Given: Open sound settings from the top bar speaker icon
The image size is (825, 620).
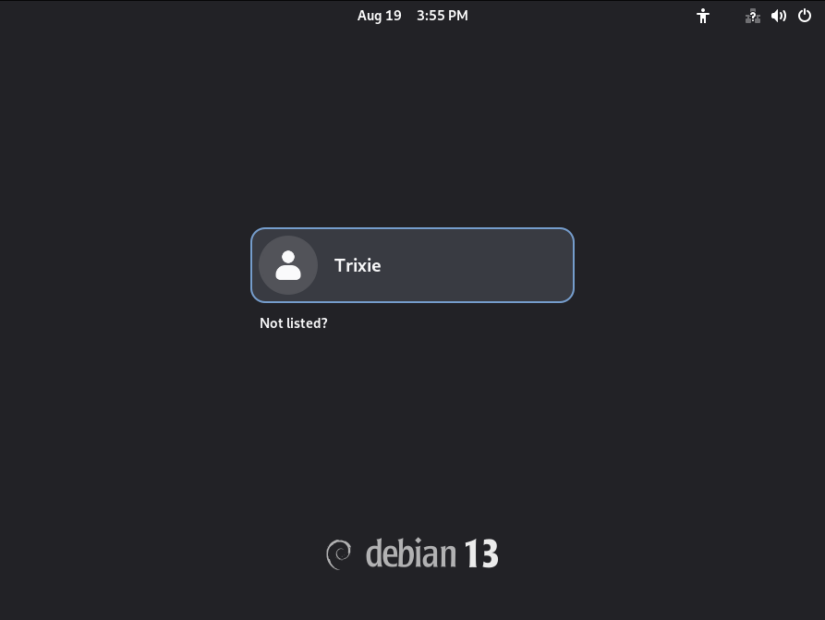Looking at the screenshot, I should [779, 16].
